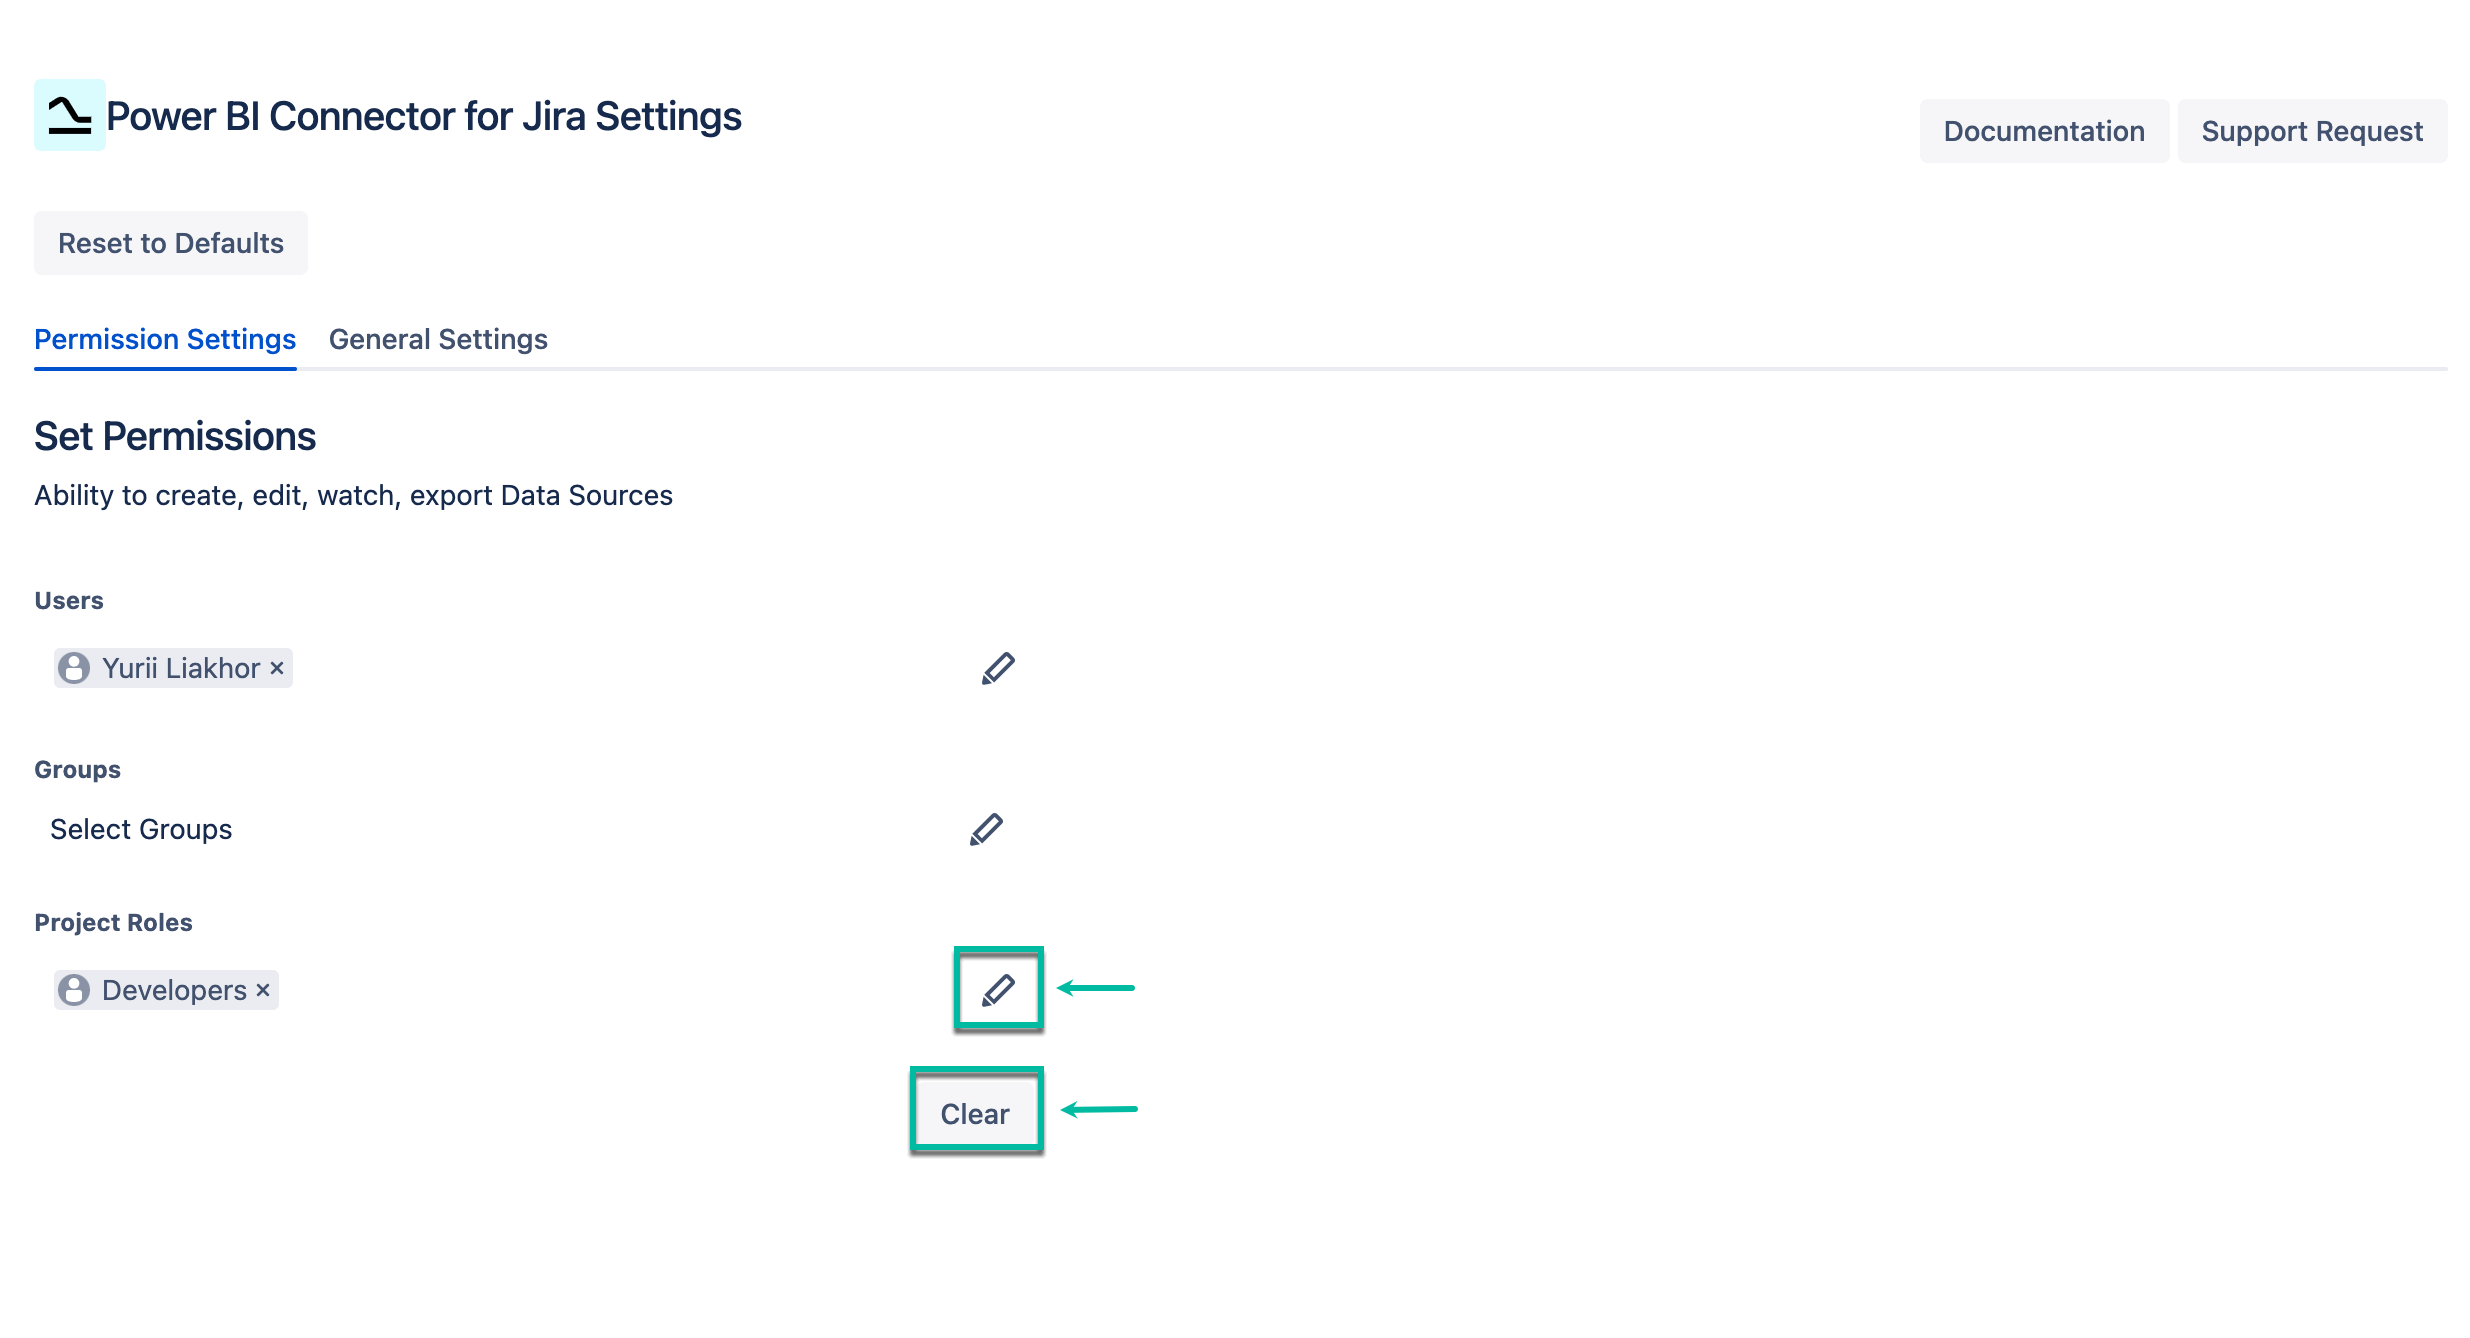The image size is (2470, 1338).
Task: Edit the Users permission field
Action: (x=997, y=668)
